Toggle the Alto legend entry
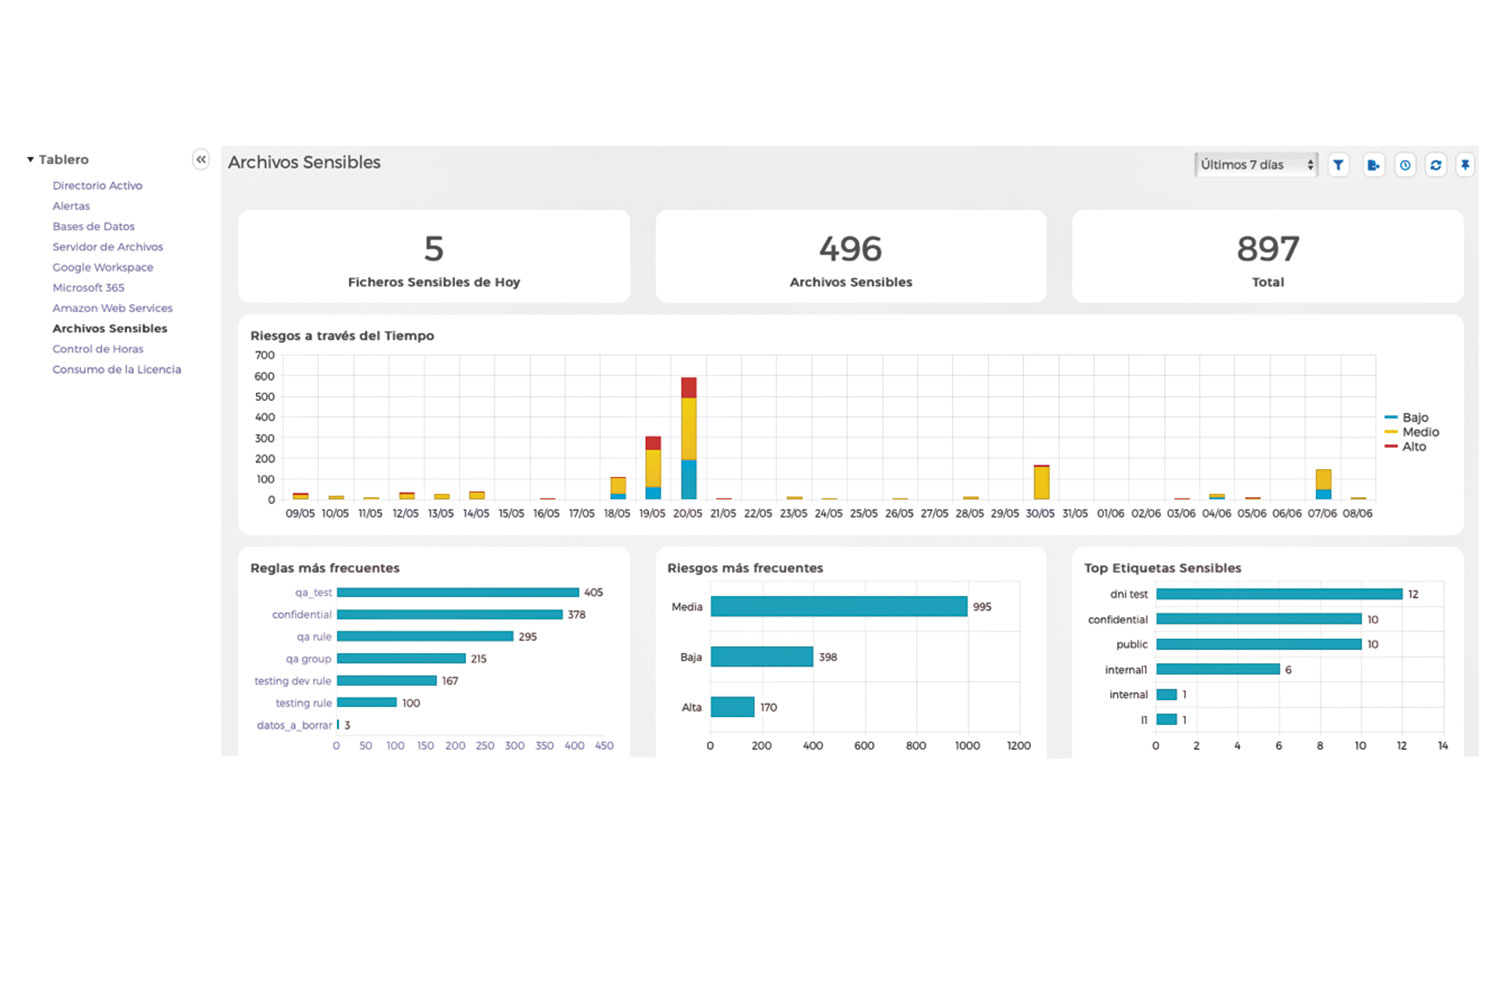The height and width of the screenshot is (1000, 1500). click(1405, 447)
